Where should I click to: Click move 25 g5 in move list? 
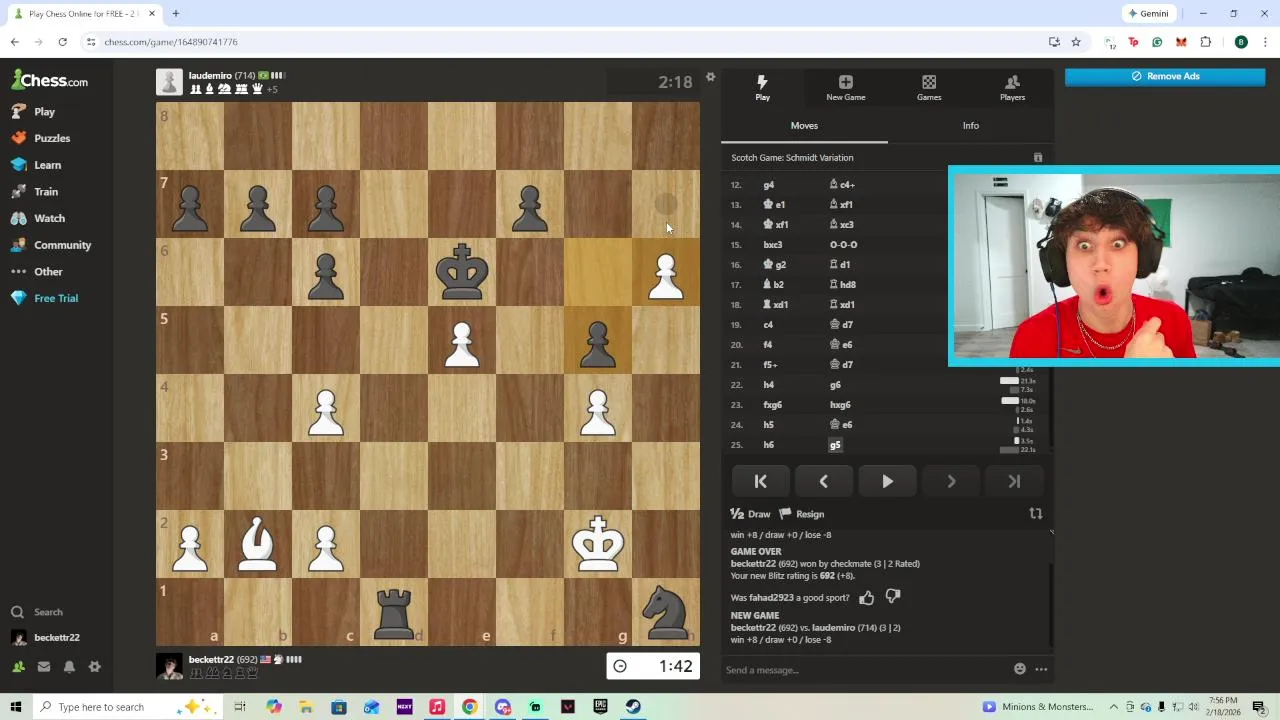click(835, 445)
